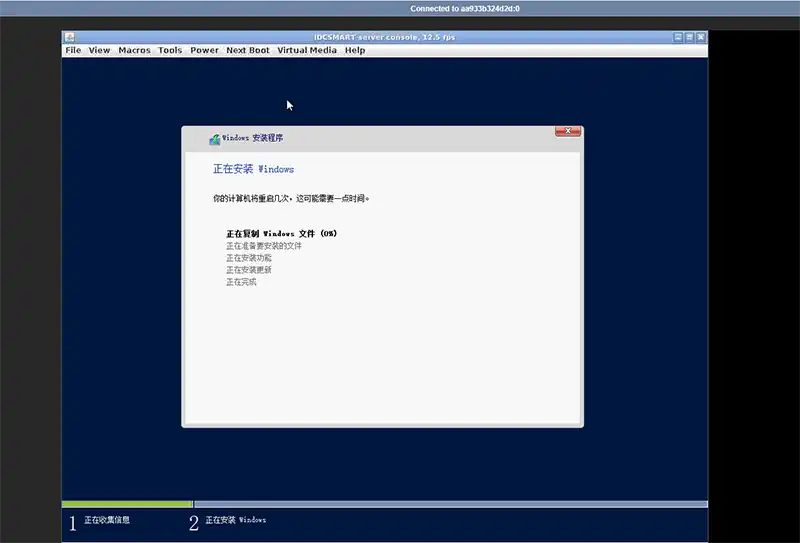Close the Windows 安装程序 dialog
The width and height of the screenshot is (800, 543).
(567, 131)
